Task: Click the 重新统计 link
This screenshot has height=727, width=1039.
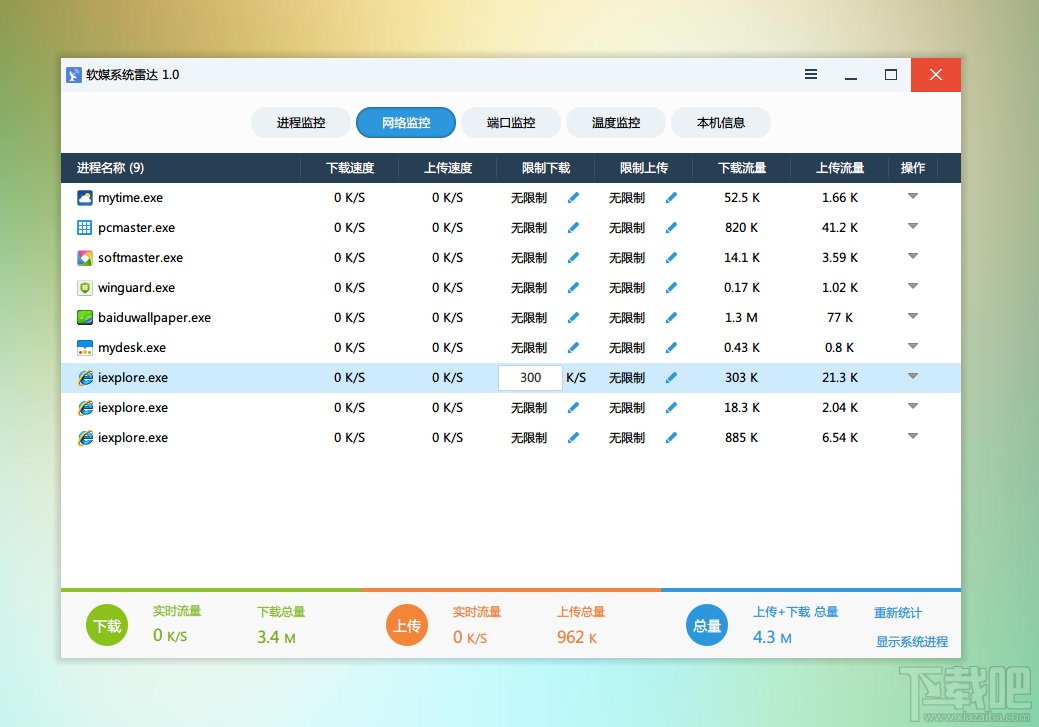Action: pyautogui.click(x=898, y=613)
